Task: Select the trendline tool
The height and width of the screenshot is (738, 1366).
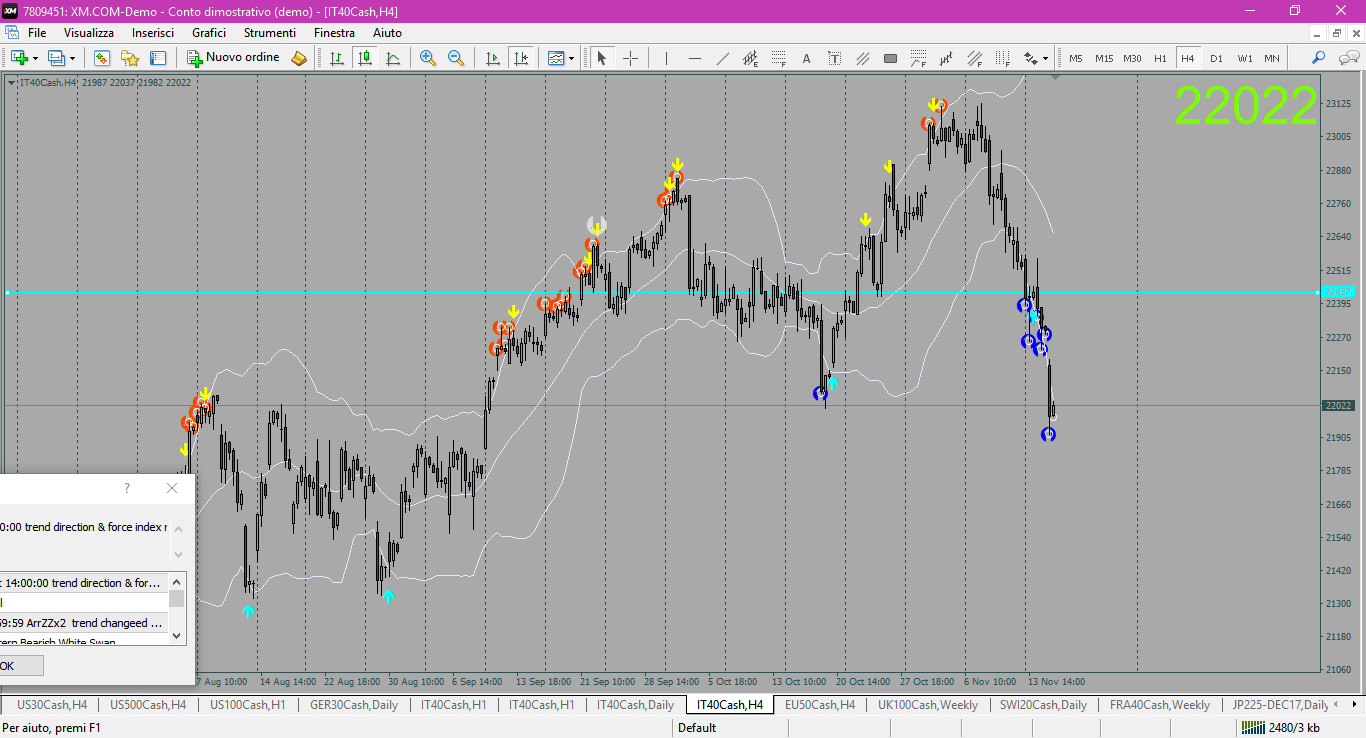Action: pyautogui.click(x=722, y=58)
